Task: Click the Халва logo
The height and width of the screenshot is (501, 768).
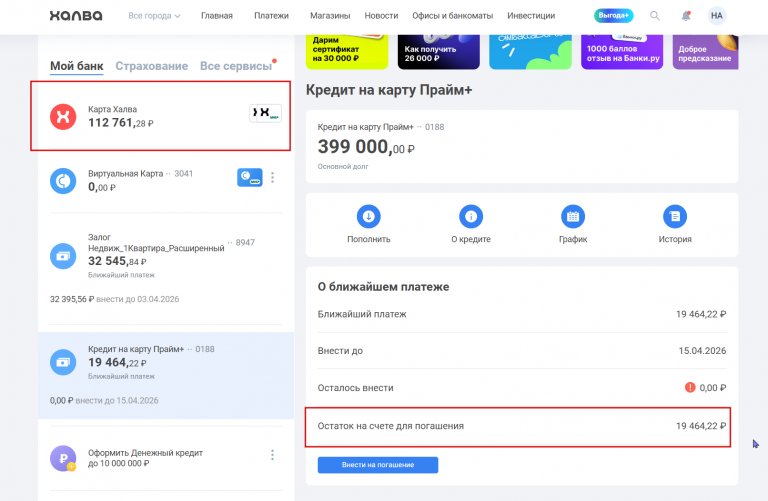Action: click(x=75, y=16)
